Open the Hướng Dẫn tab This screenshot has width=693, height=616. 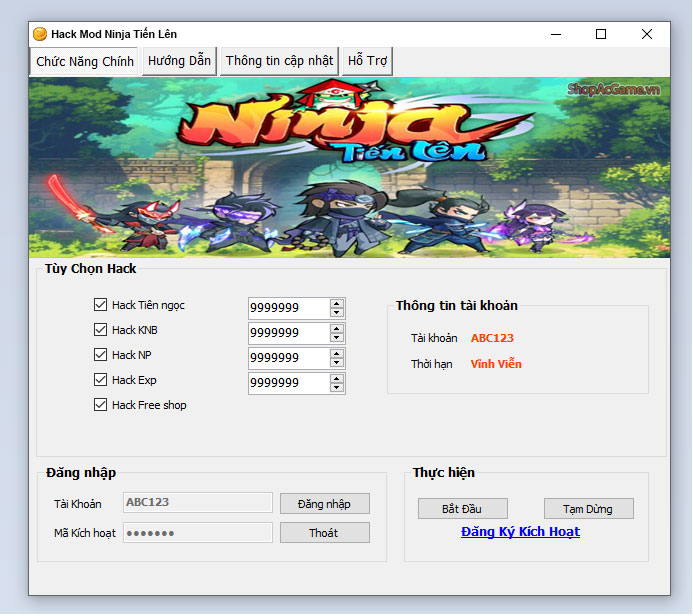coord(179,61)
